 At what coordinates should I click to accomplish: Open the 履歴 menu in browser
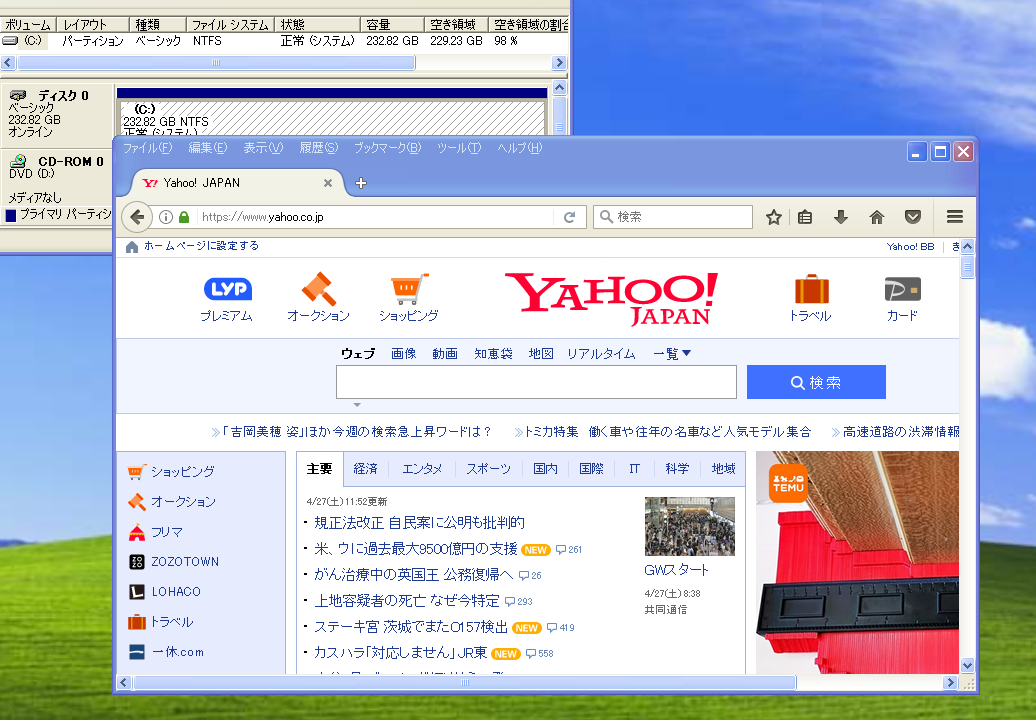pos(318,148)
